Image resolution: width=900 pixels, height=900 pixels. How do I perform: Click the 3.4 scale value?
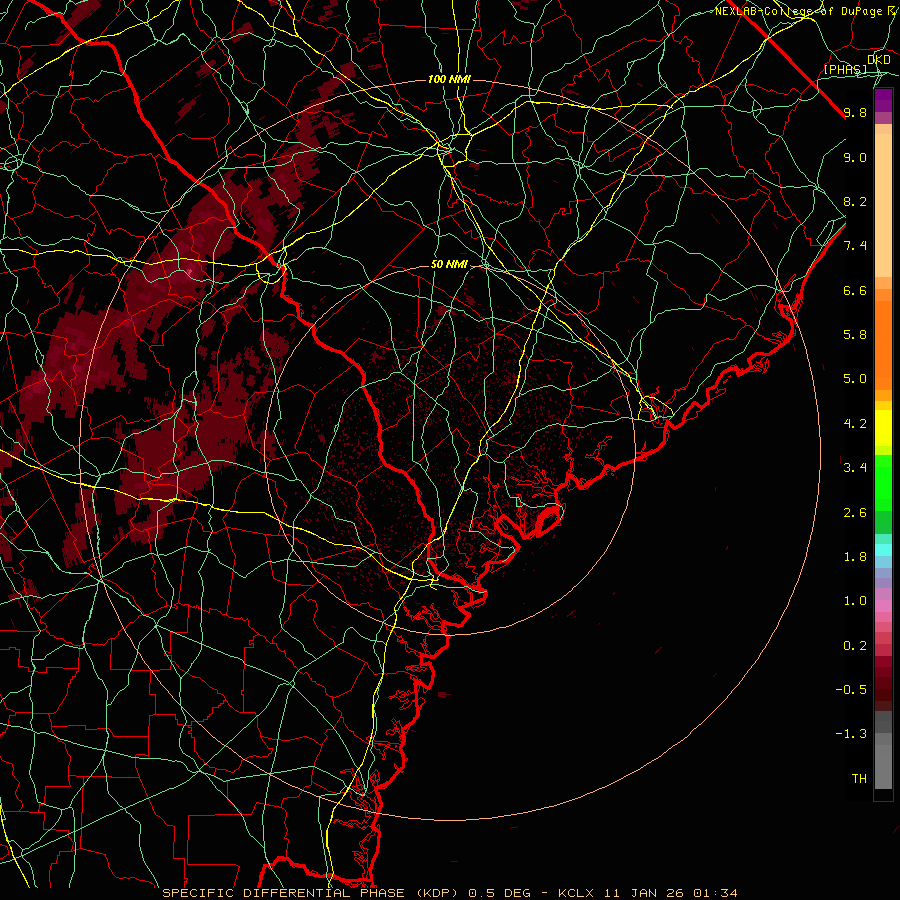pos(855,468)
